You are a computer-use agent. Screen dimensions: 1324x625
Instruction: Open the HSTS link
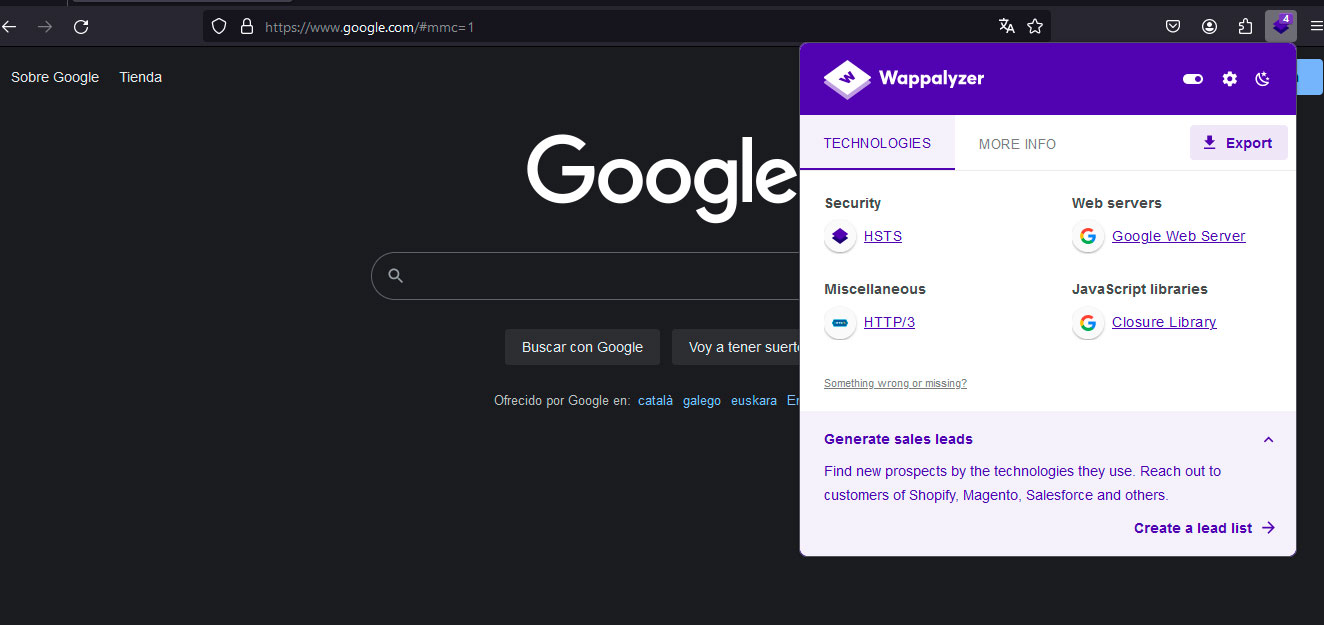point(883,237)
